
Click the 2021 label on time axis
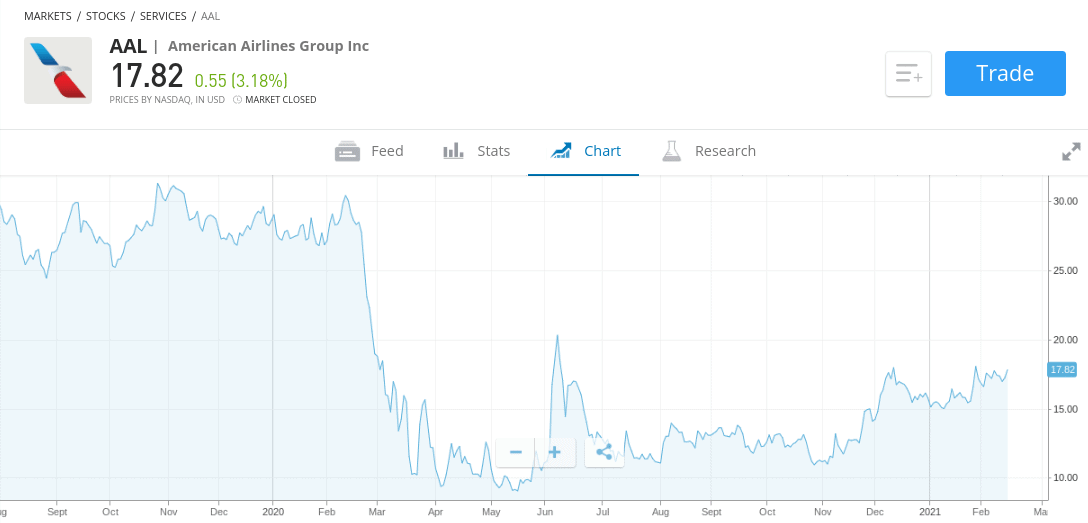tap(930, 511)
